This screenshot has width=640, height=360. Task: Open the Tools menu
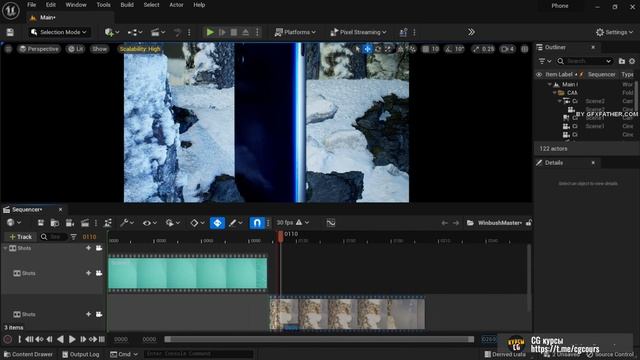pyautogui.click(x=103, y=5)
